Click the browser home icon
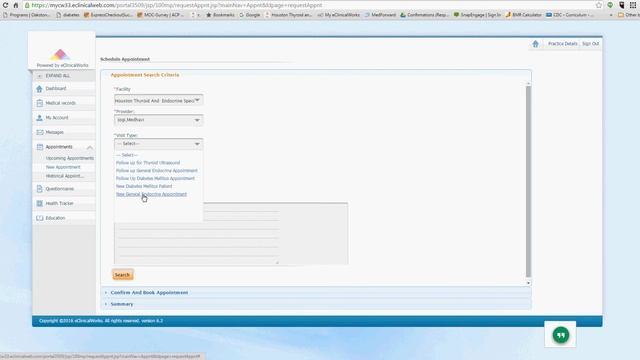Image resolution: width=640 pixels, height=360 pixels. click(x=16, y=5)
